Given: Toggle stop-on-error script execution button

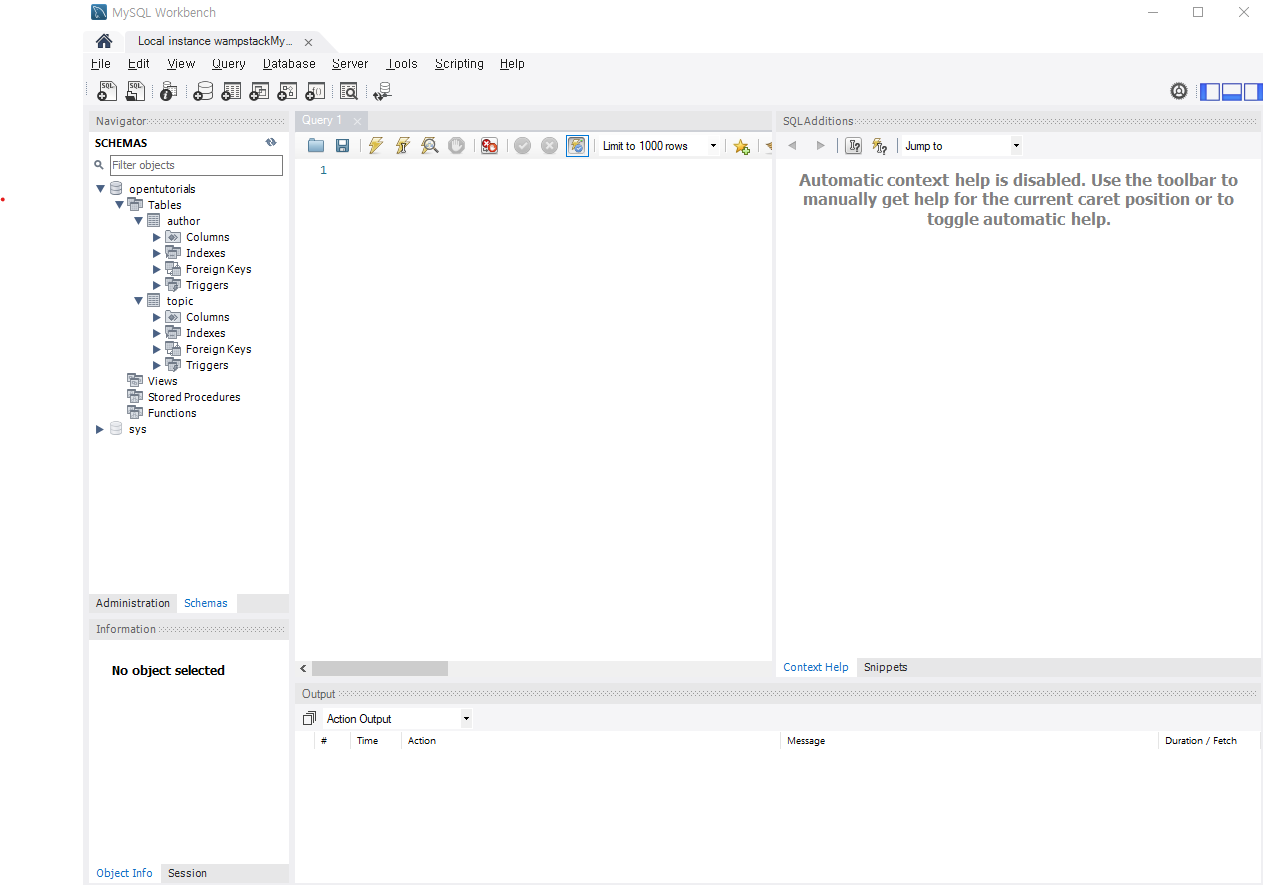Looking at the screenshot, I should (489, 146).
